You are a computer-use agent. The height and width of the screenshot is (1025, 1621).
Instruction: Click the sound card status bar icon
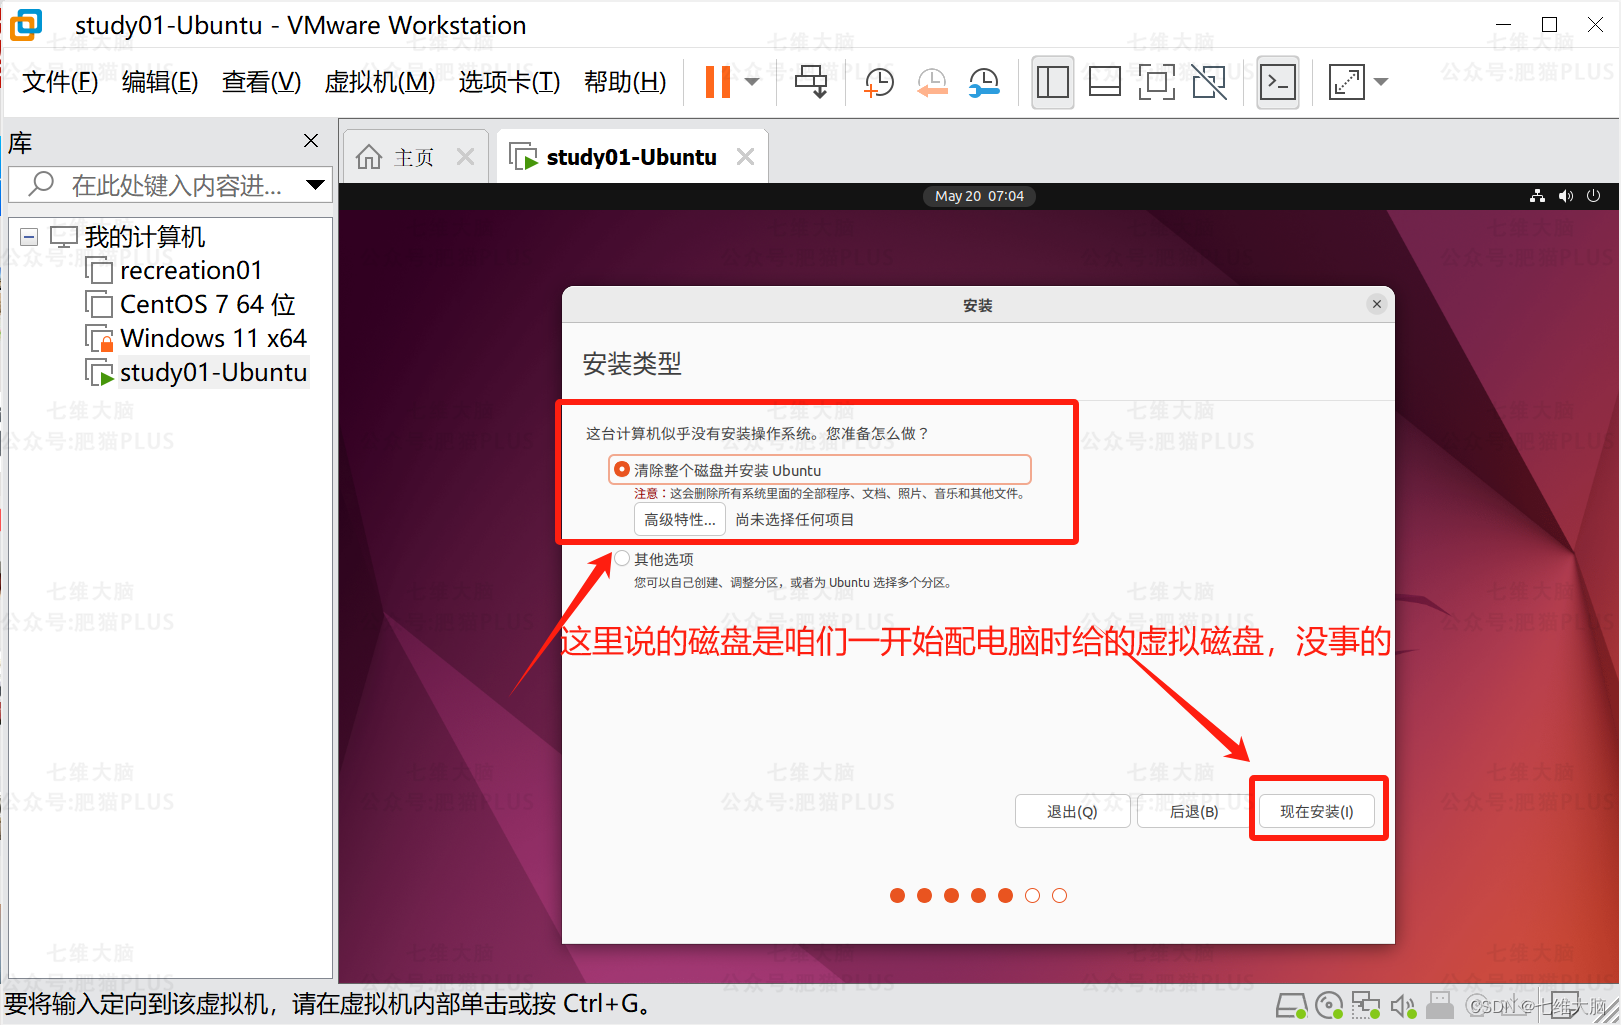coord(1403,1005)
